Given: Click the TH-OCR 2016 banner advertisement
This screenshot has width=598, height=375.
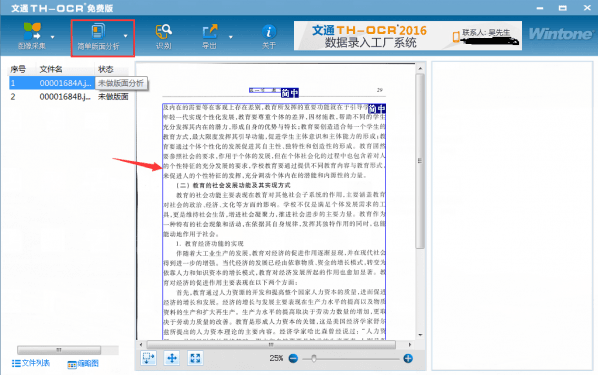Looking at the screenshot, I should point(408,35).
